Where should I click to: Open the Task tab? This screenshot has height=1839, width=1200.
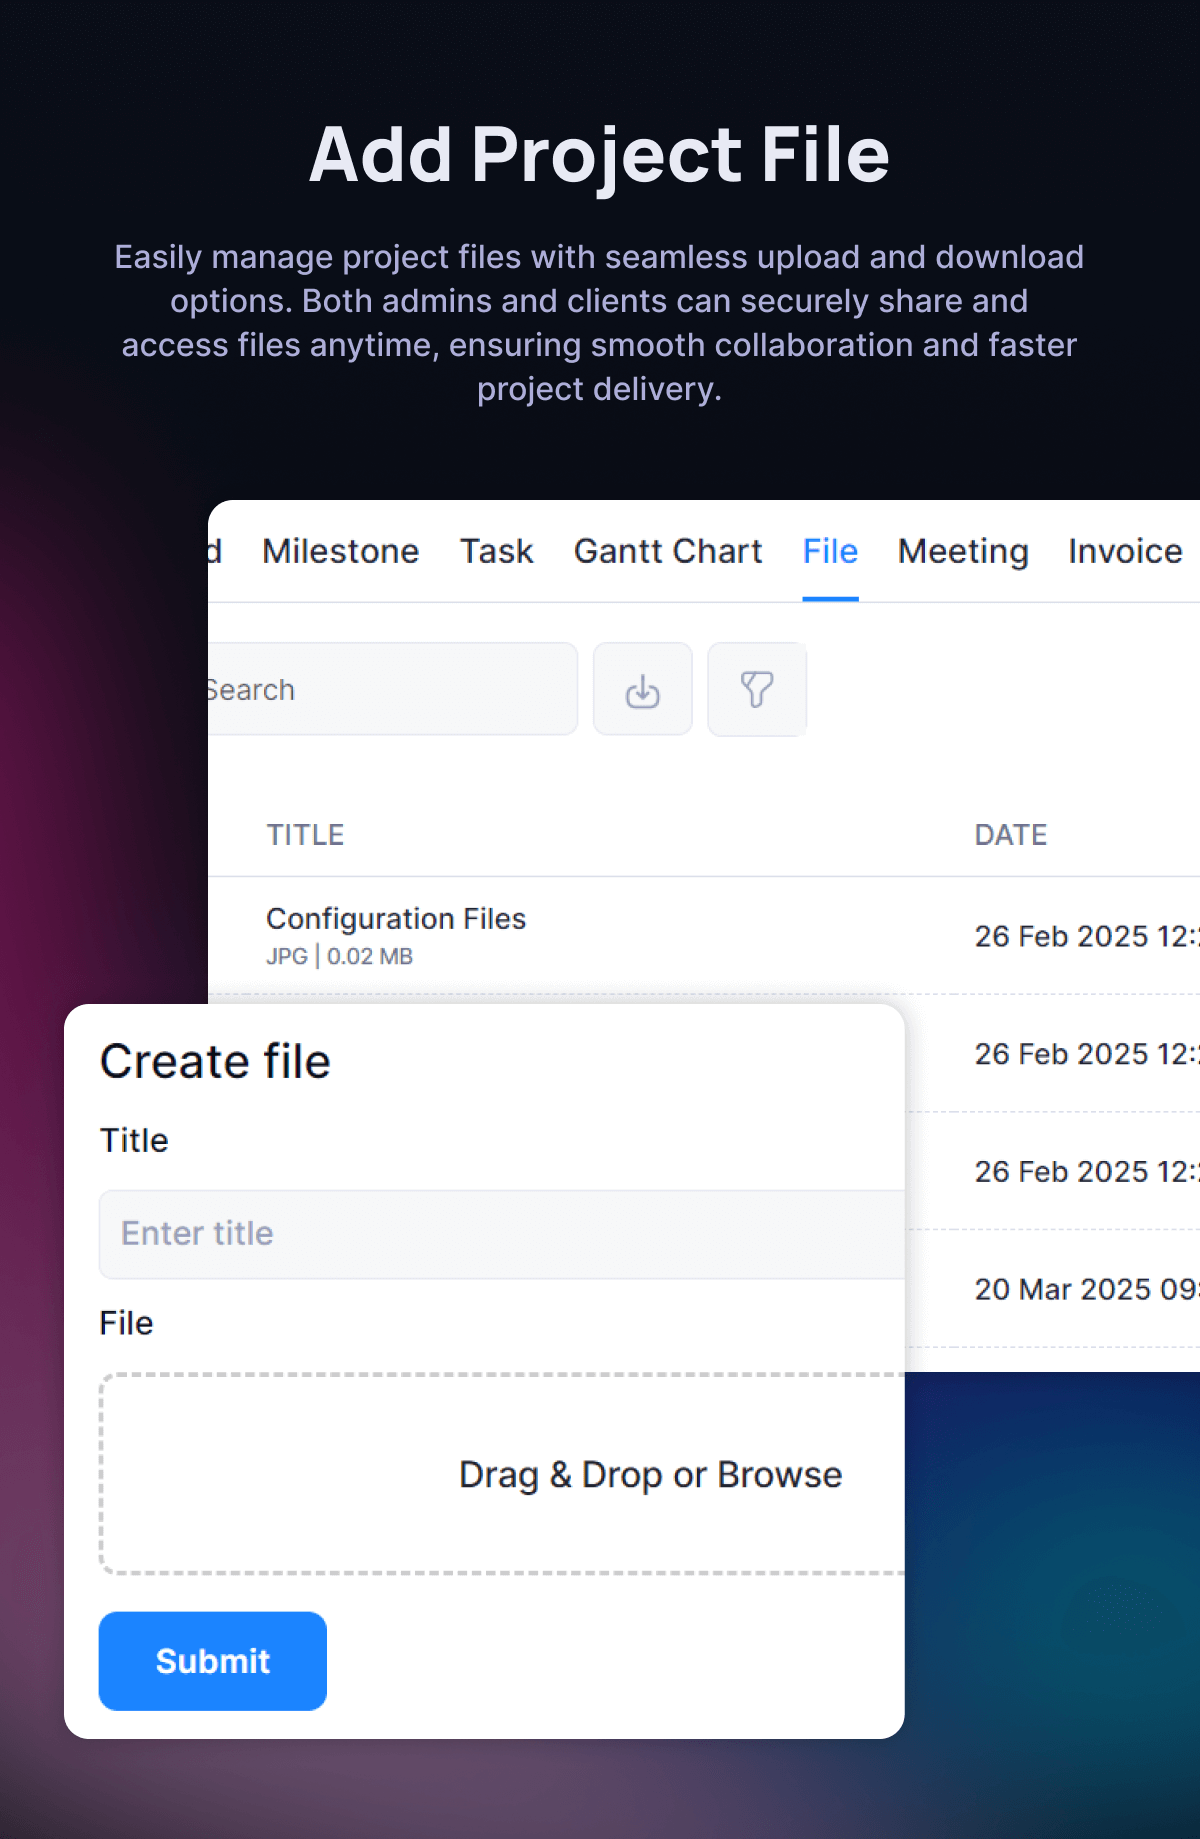point(496,551)
